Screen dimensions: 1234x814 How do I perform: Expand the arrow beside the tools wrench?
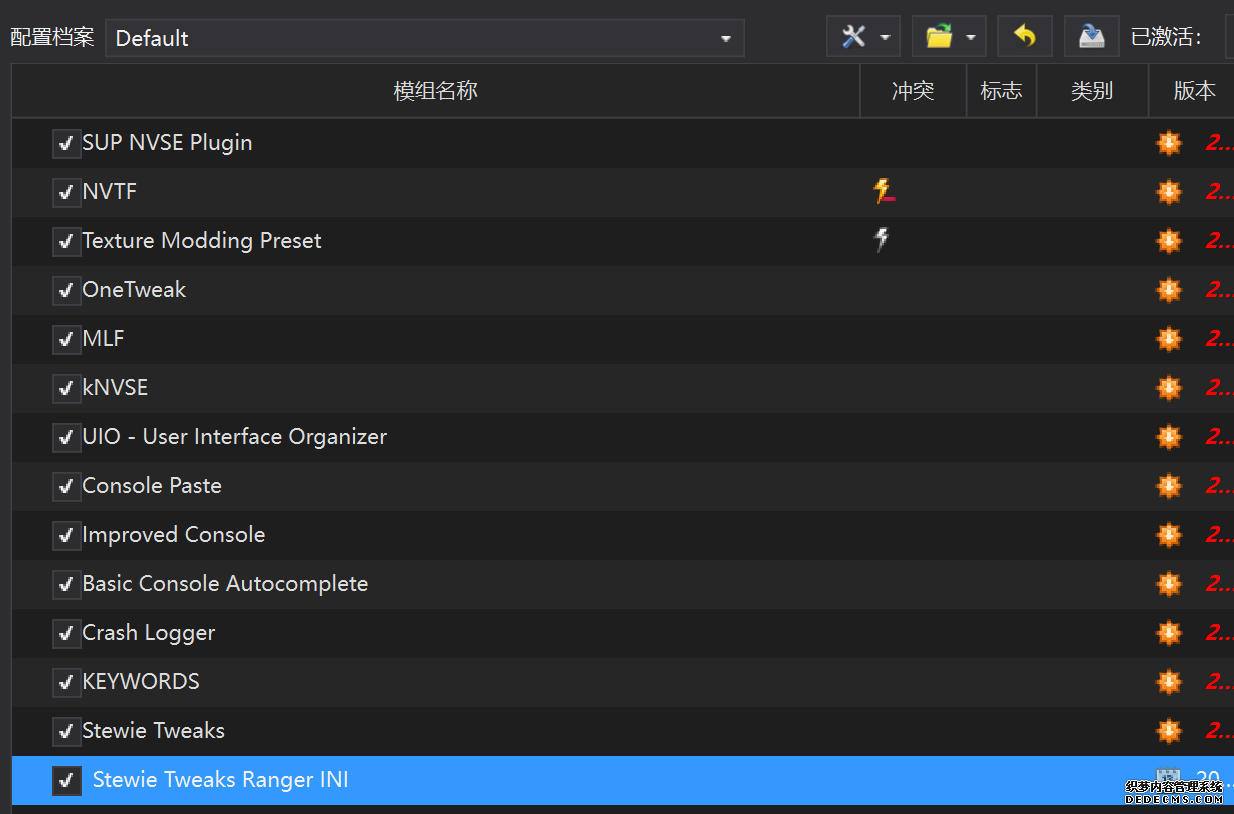click(885, 38)
